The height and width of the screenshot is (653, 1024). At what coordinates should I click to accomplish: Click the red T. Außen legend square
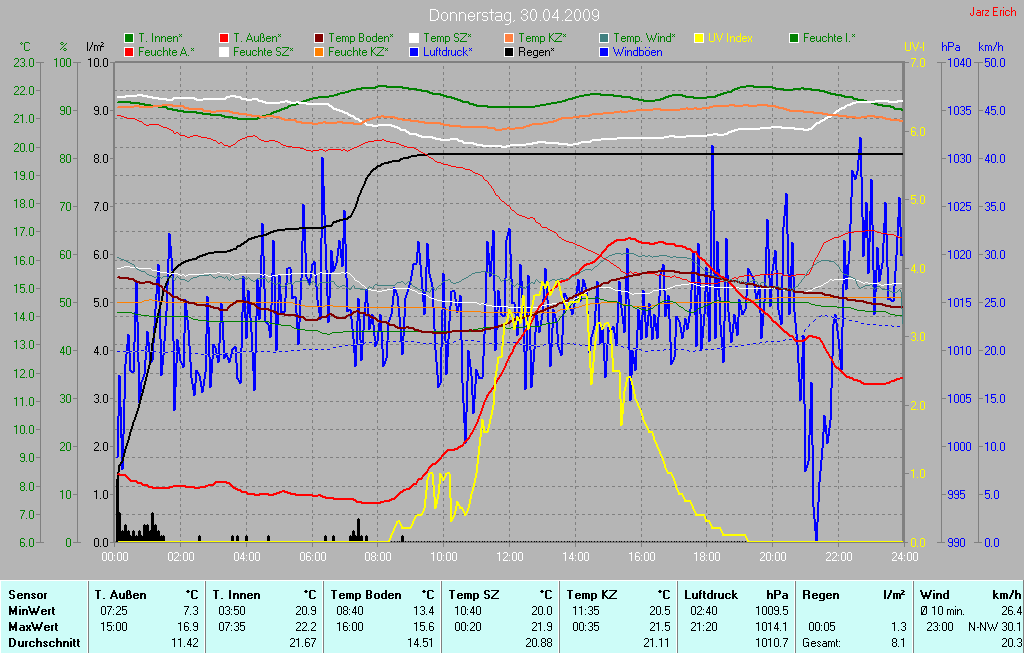224,38
